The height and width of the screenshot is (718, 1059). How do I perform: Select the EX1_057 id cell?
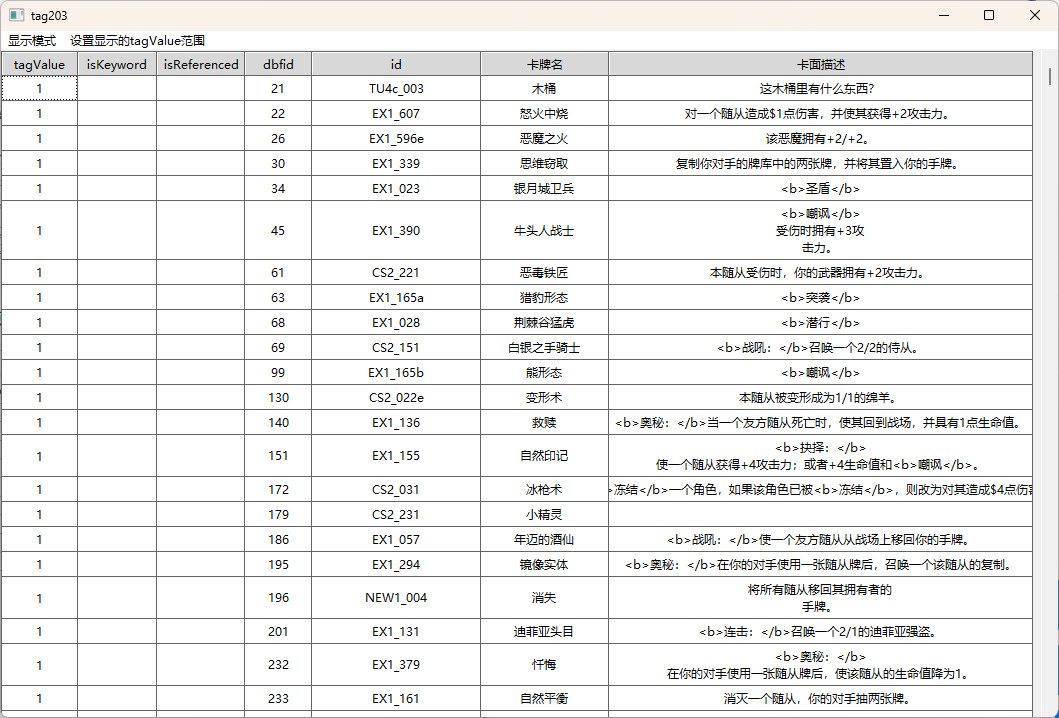click(x=396, y=539)
